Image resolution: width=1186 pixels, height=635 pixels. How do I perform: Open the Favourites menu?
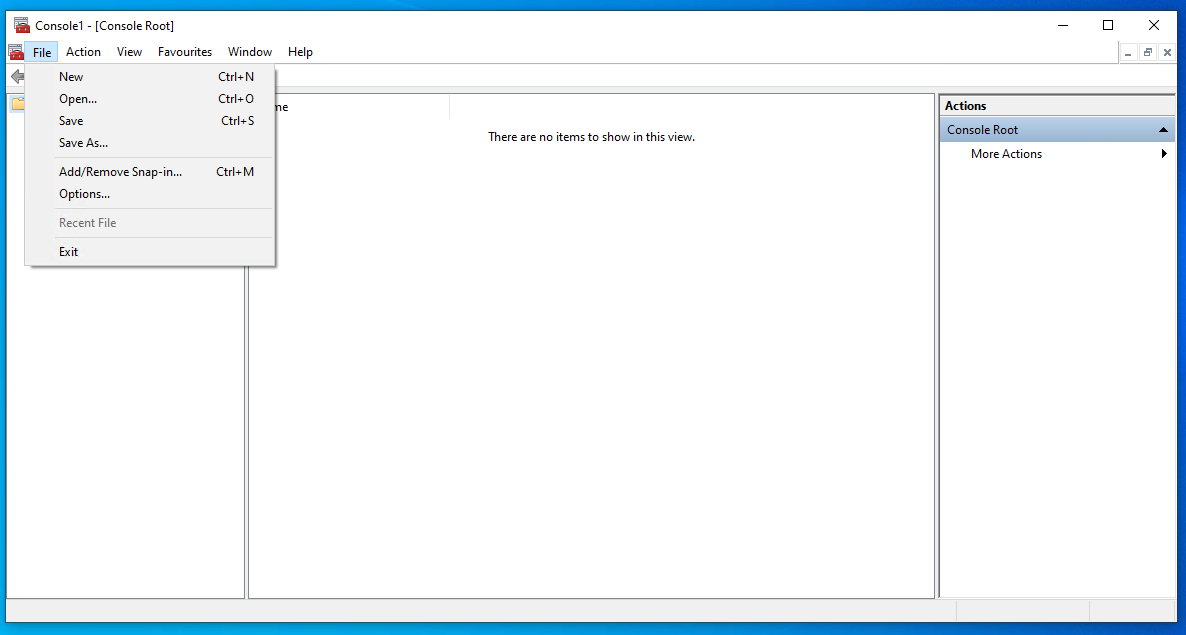[x=185, y=51]
